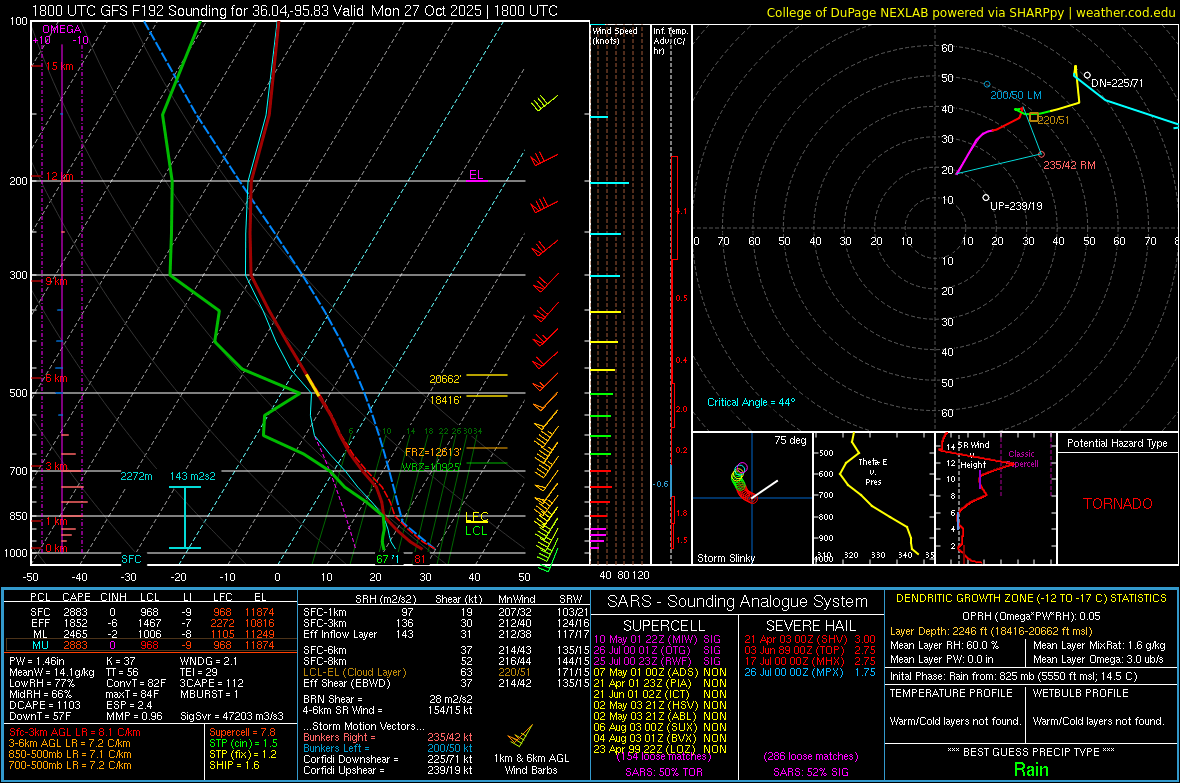
Task: Click the red TORNADO hazard text
Action: (1118, 504)
